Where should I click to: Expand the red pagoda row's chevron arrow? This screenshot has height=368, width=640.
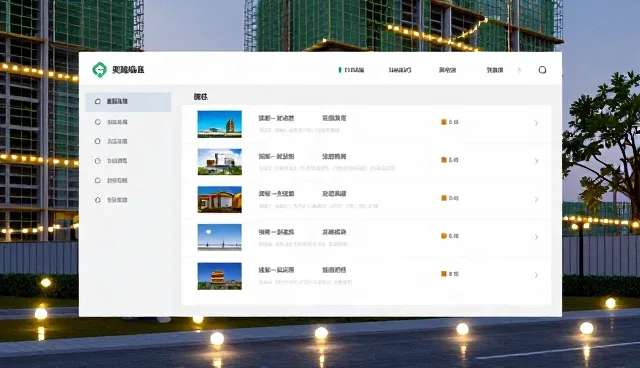click(536, 275)
